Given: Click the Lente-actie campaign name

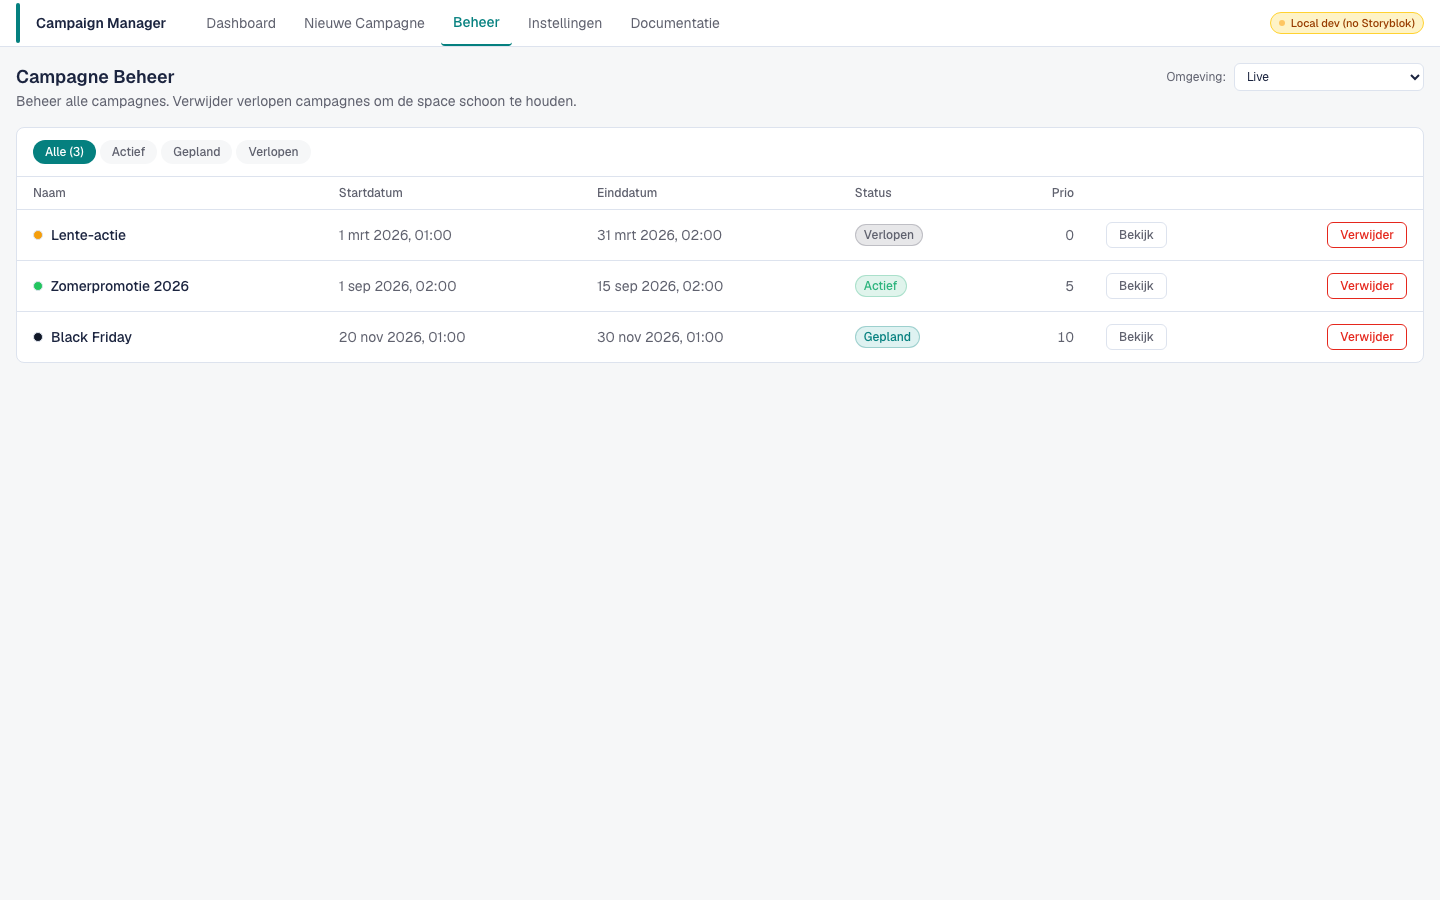Looking at the screenshot, I should (x=88, y=235).
